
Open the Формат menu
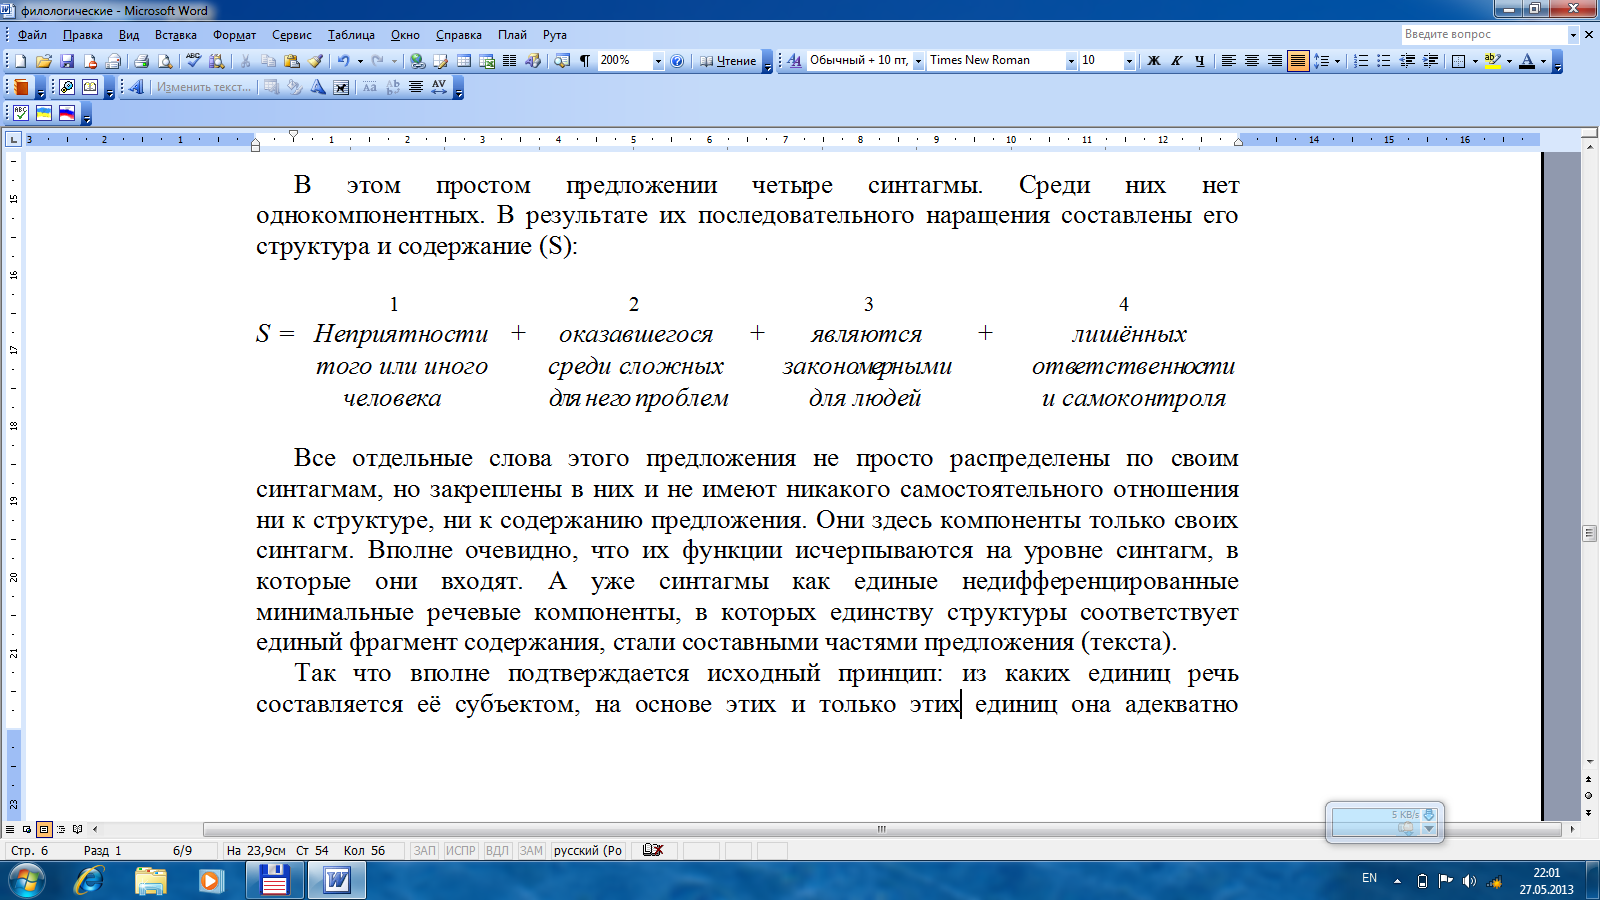pyautogui.click(x=234, y=35)
